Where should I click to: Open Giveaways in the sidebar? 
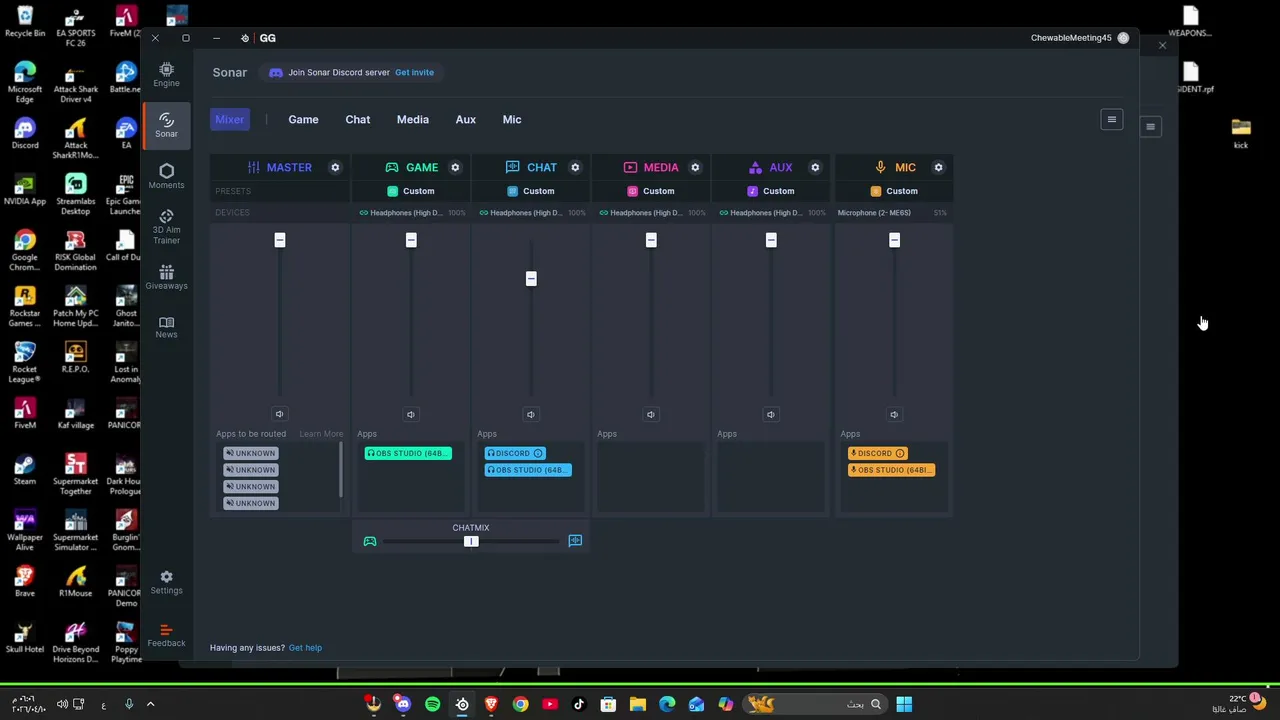(166, 277)
